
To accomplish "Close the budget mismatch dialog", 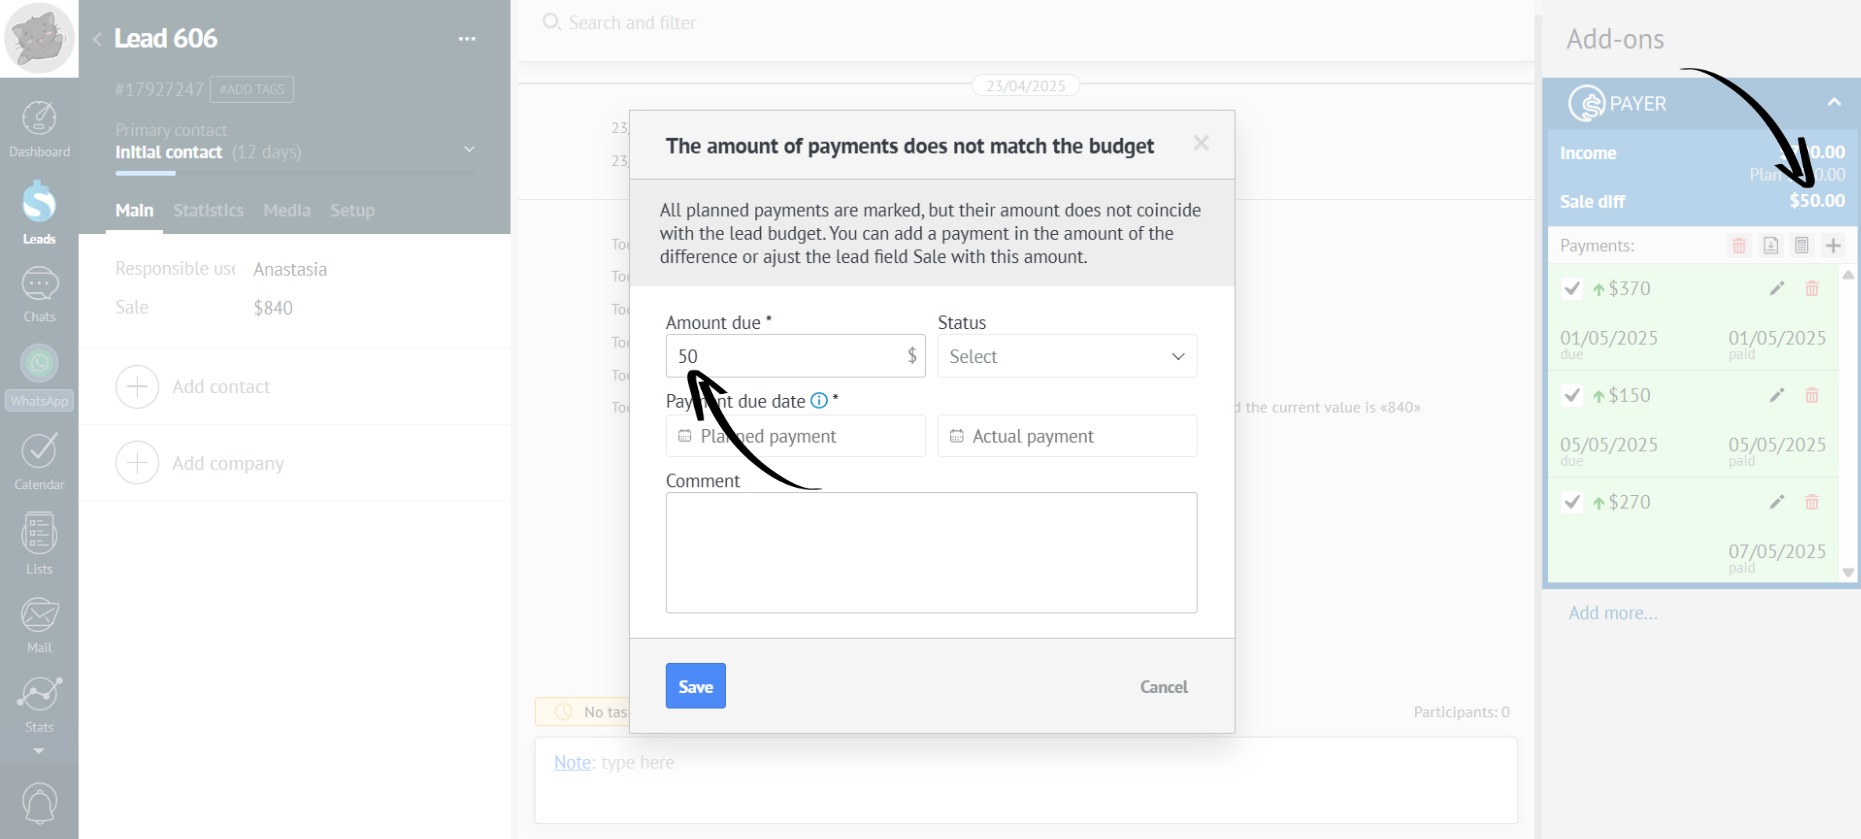I will pos(1201,144).
